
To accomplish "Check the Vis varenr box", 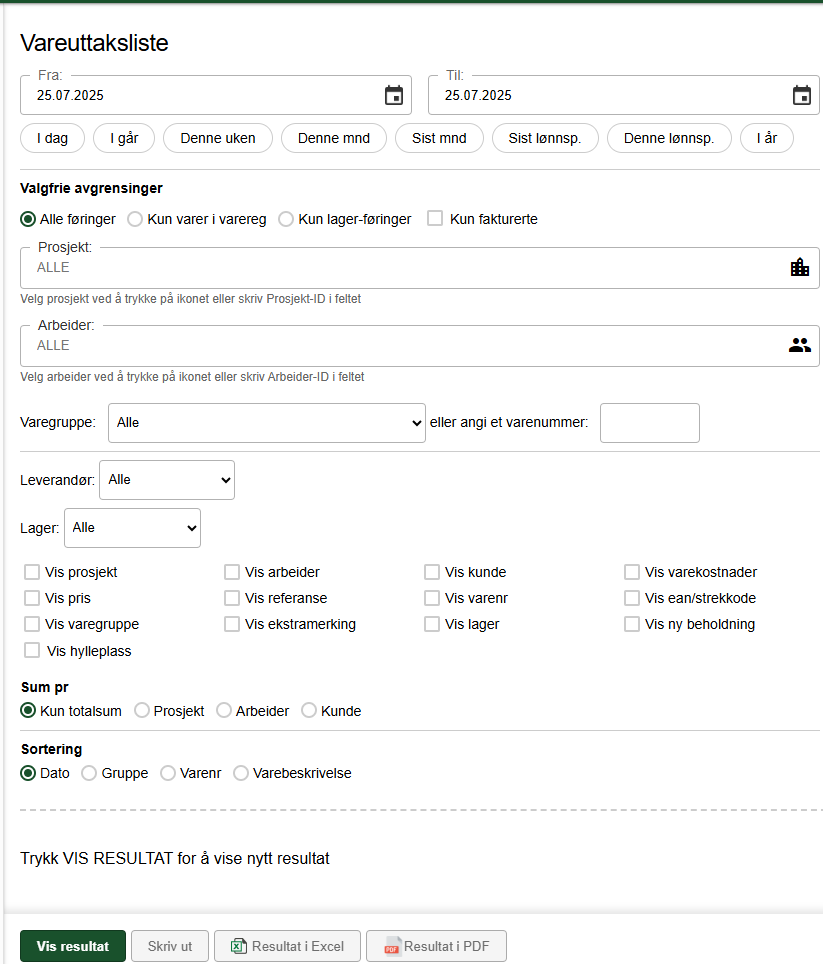I will (x=432, y=598).
